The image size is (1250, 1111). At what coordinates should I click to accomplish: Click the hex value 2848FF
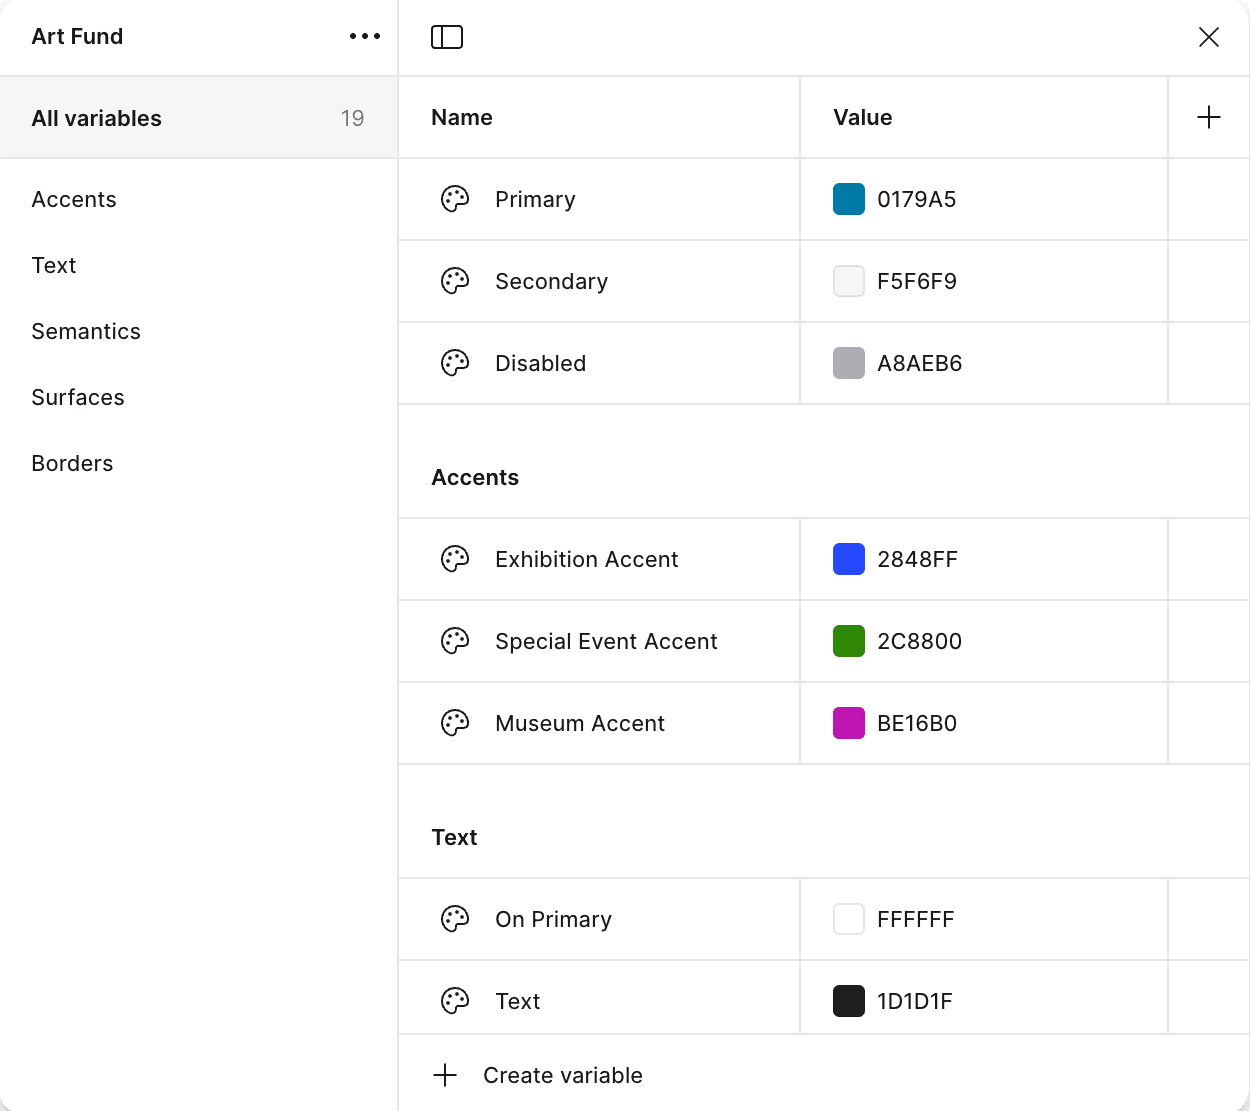tap(917, 559)
